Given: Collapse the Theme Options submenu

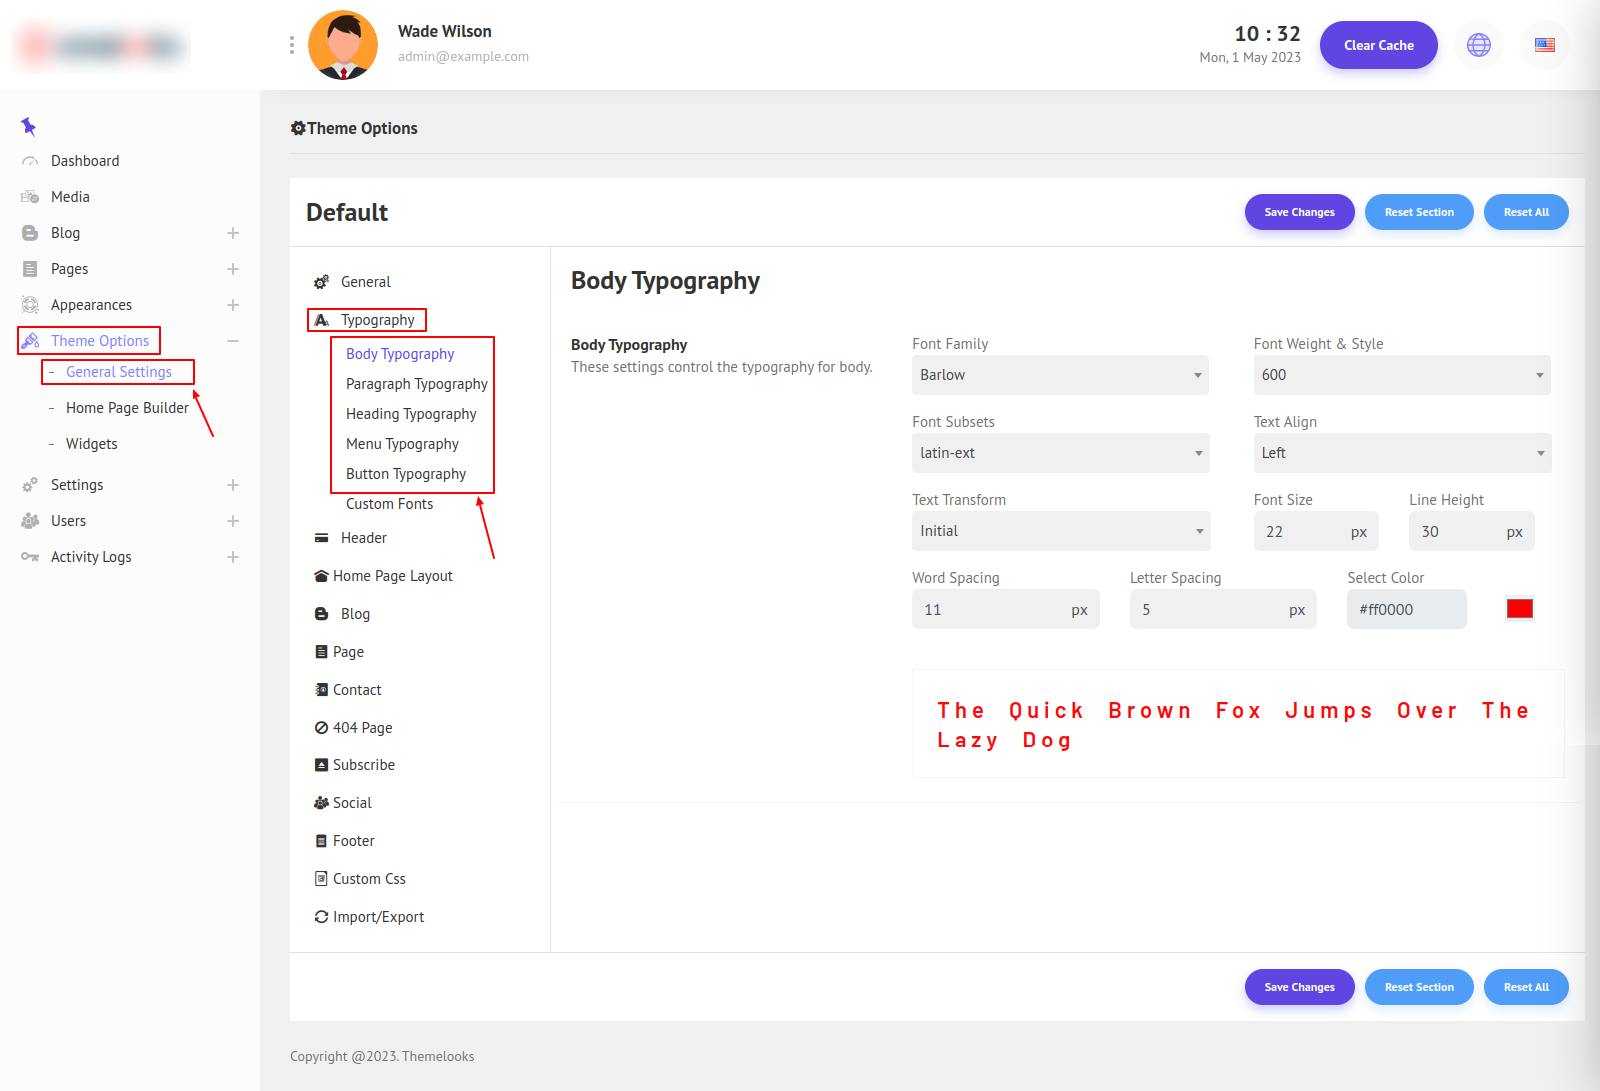Looking at the screenshot, I should (233, 341).
